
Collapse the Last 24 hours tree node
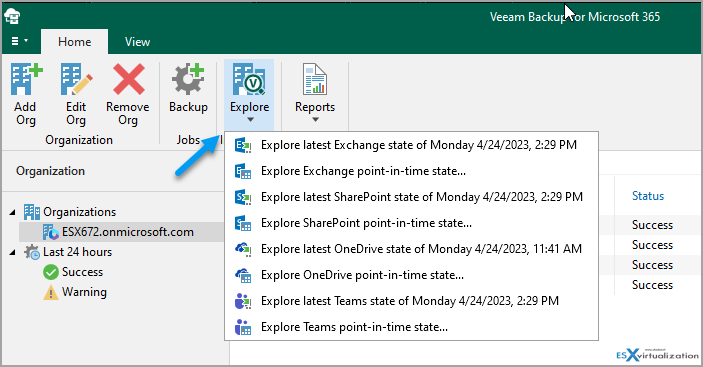[13, 252]
